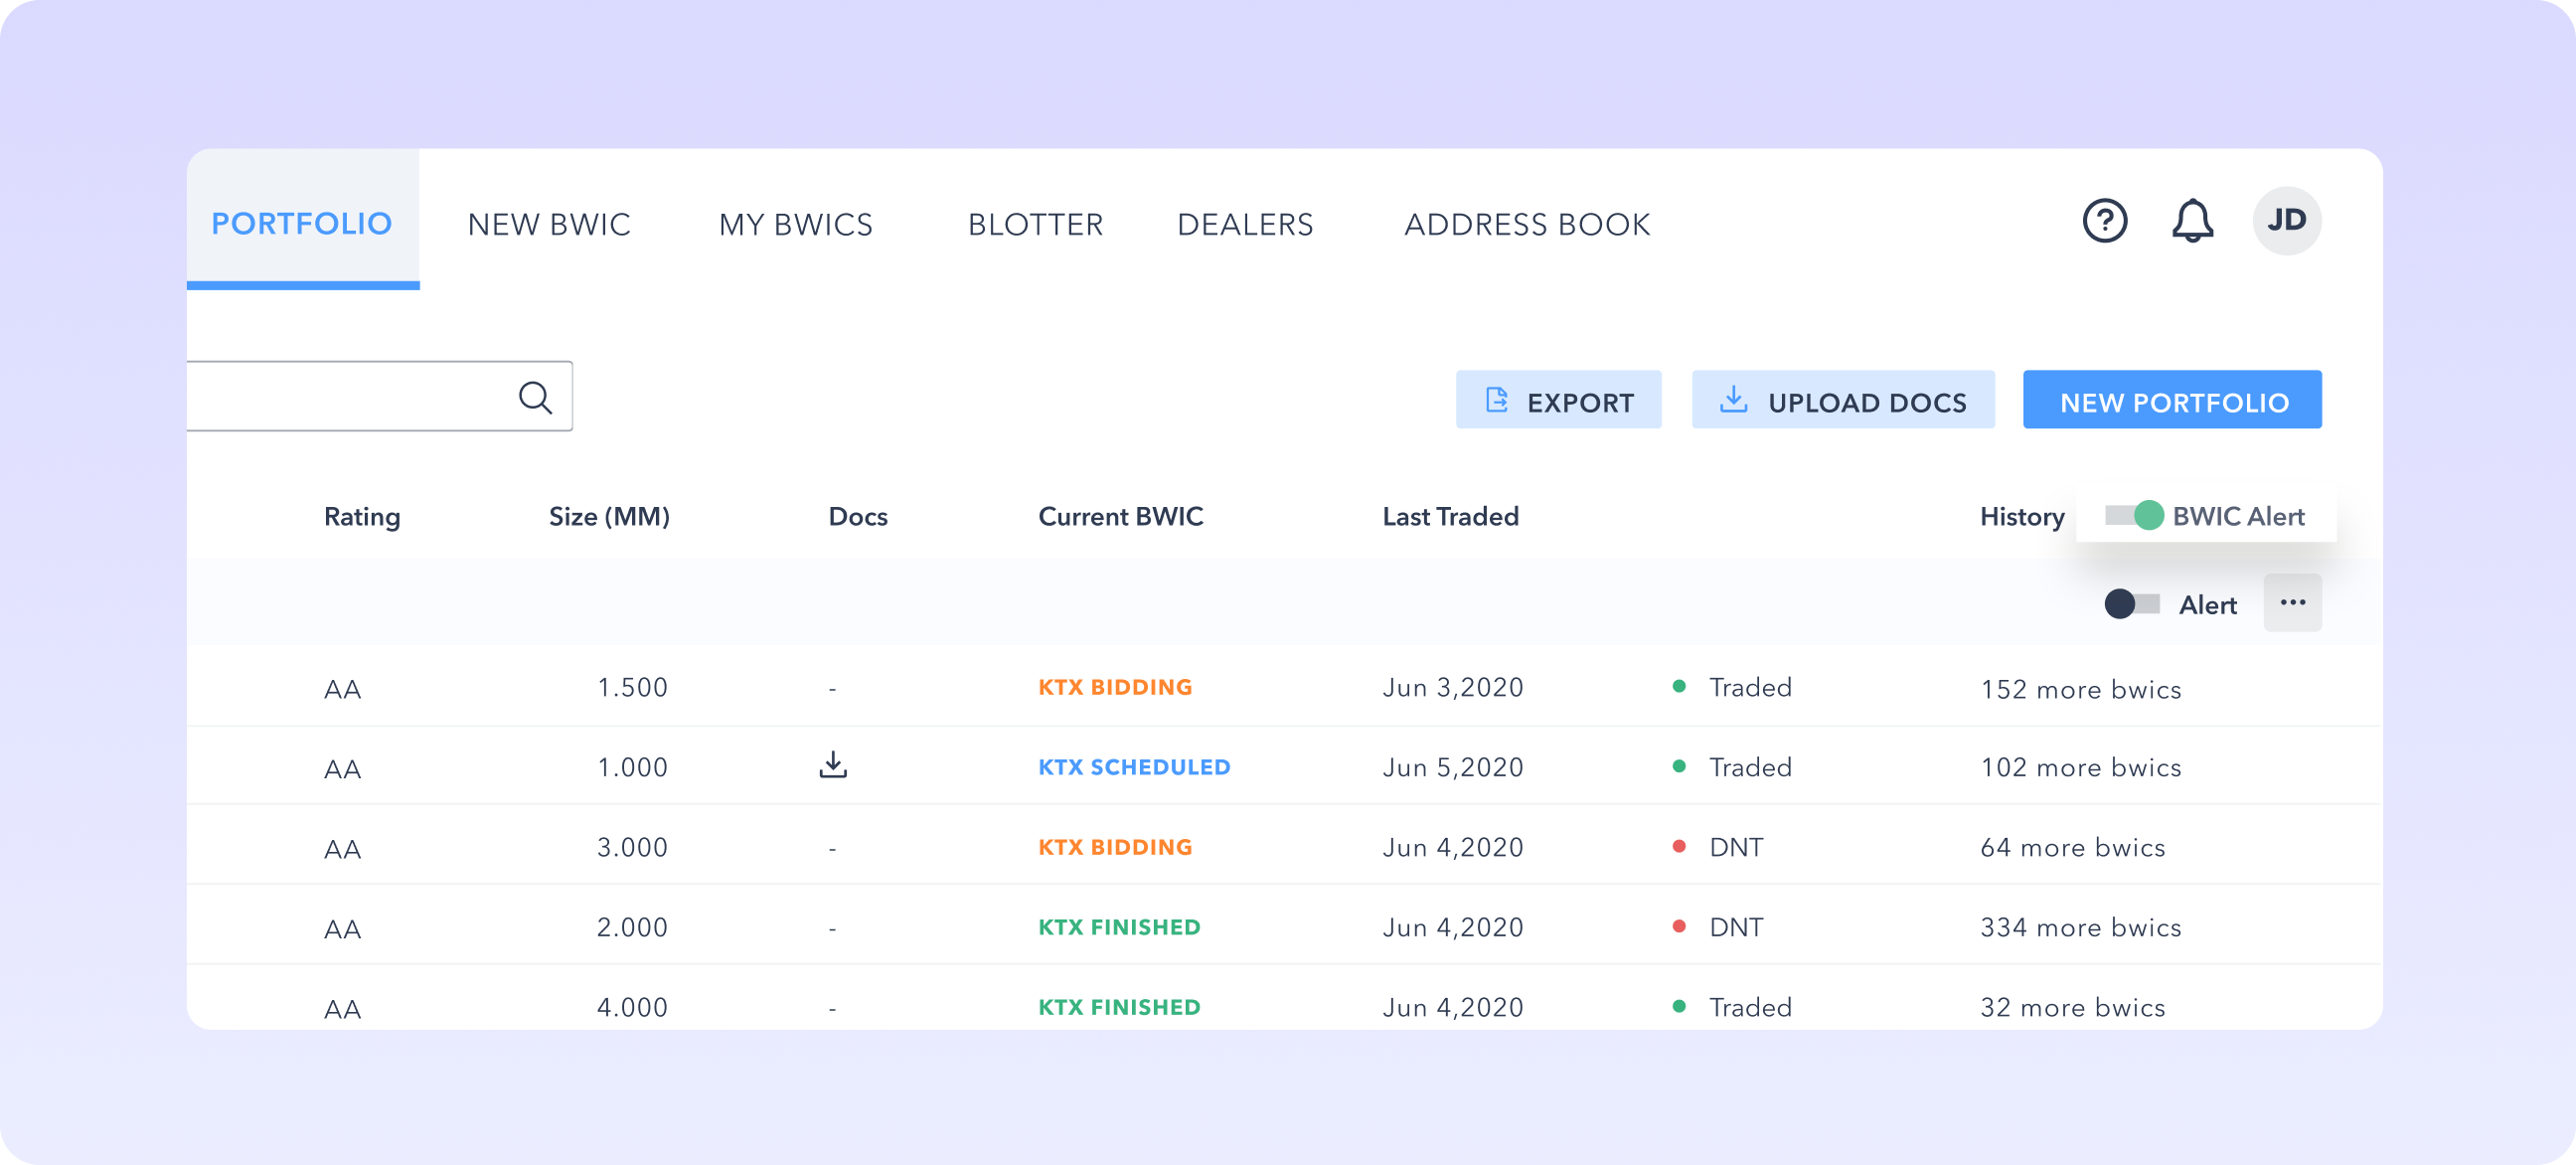Open the three-dots more options menu

click(2292, 603)
